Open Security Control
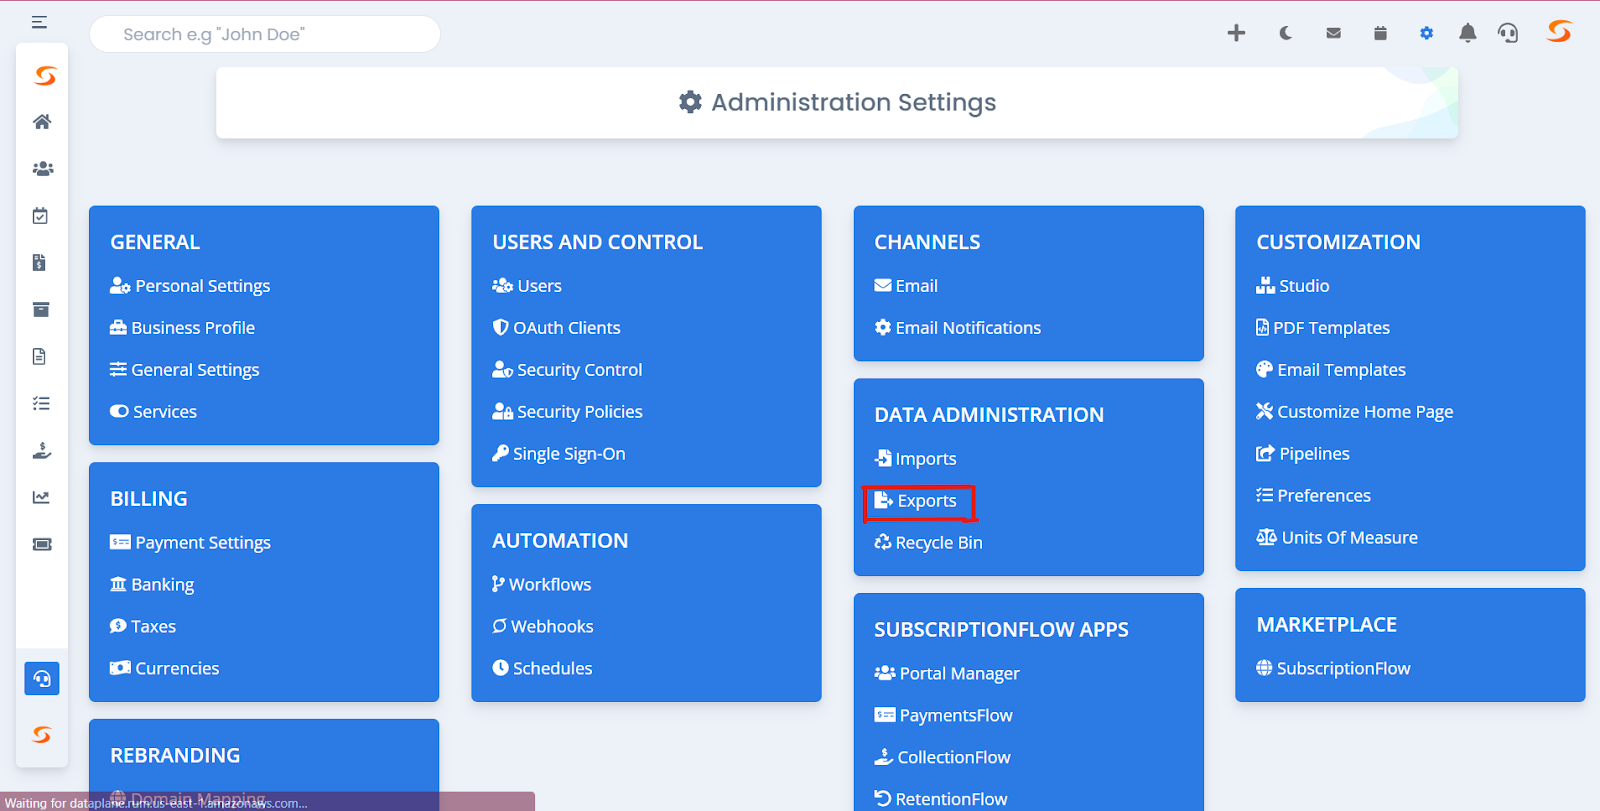 pyautogui.click(x=567, y=370)
